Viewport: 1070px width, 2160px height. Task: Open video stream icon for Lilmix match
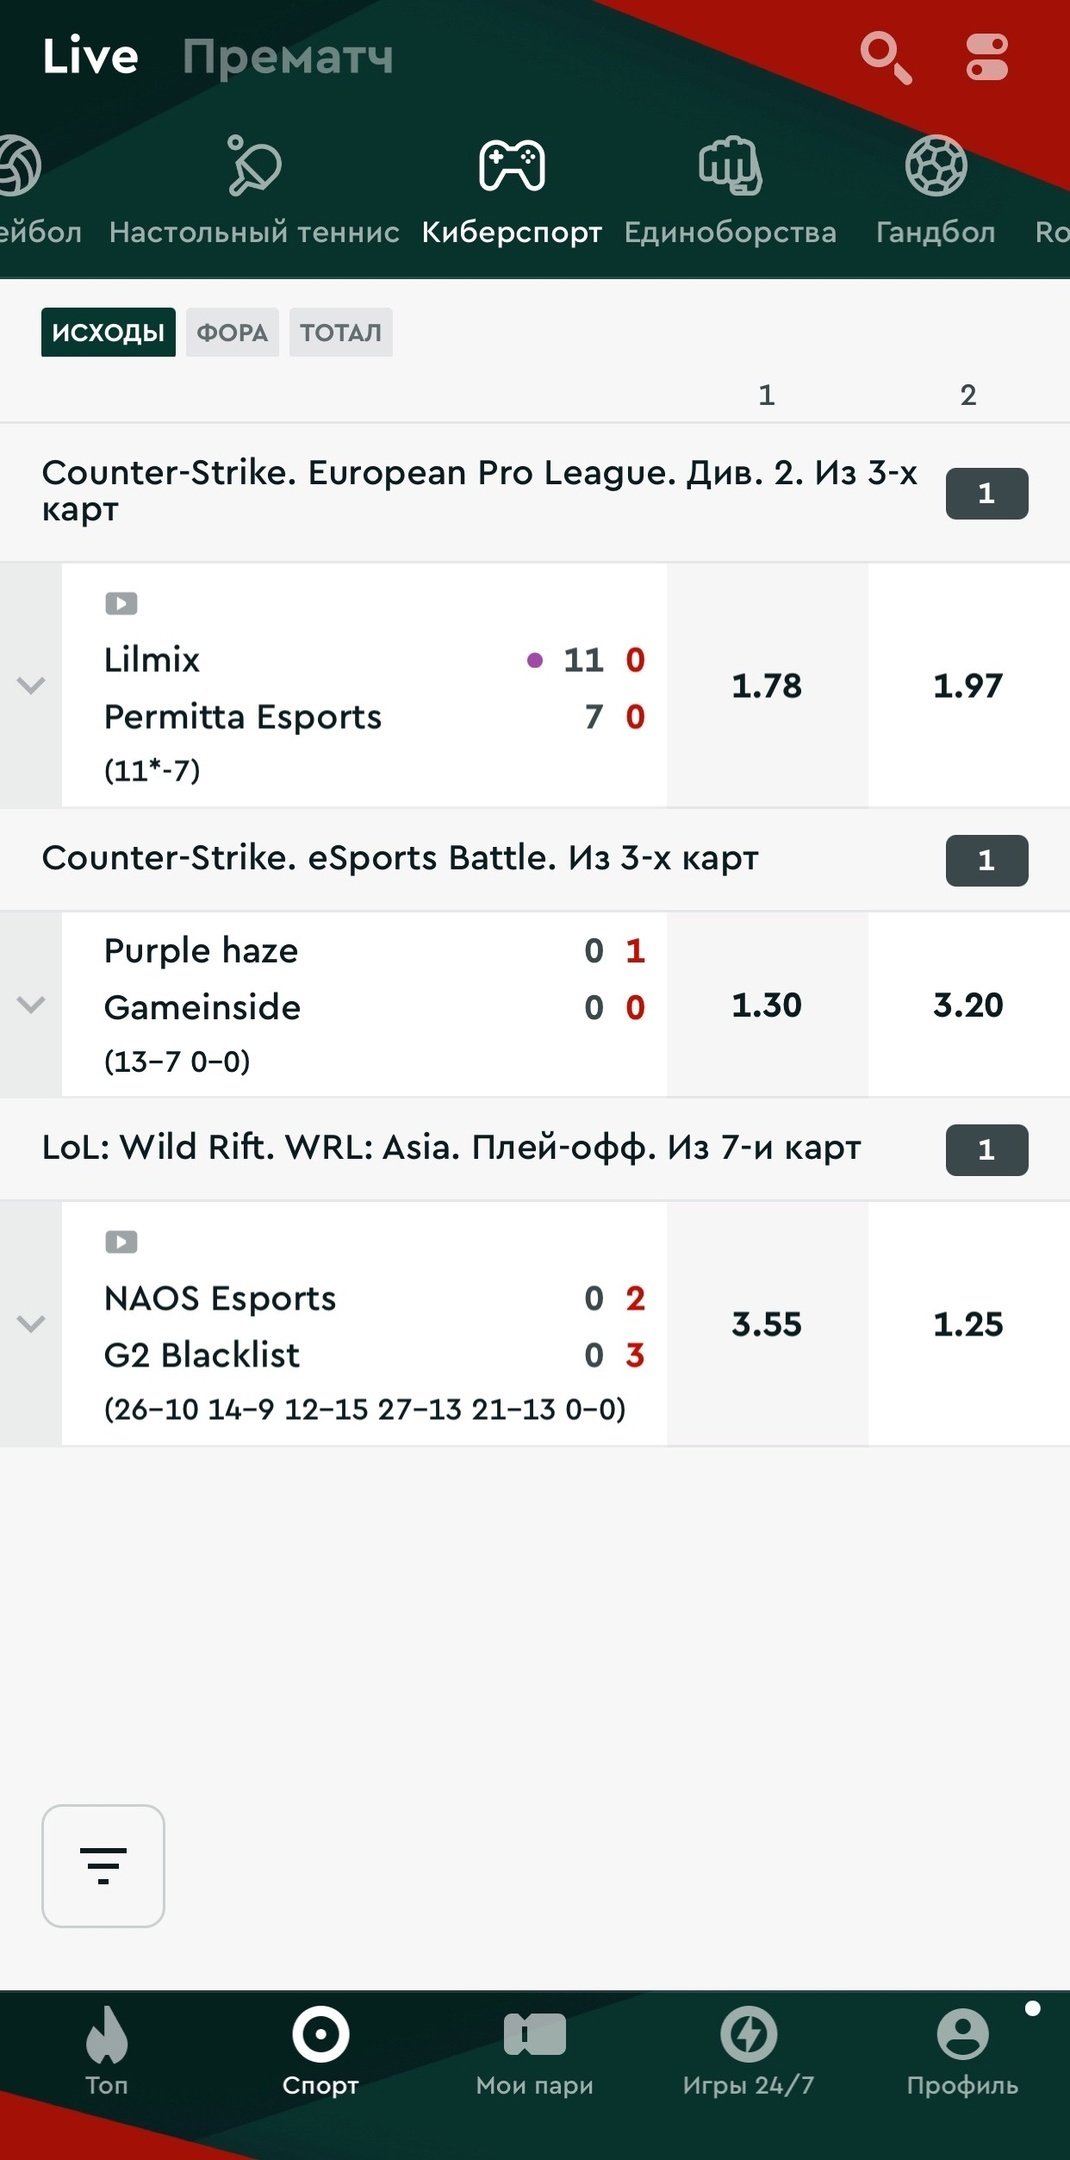121,604
